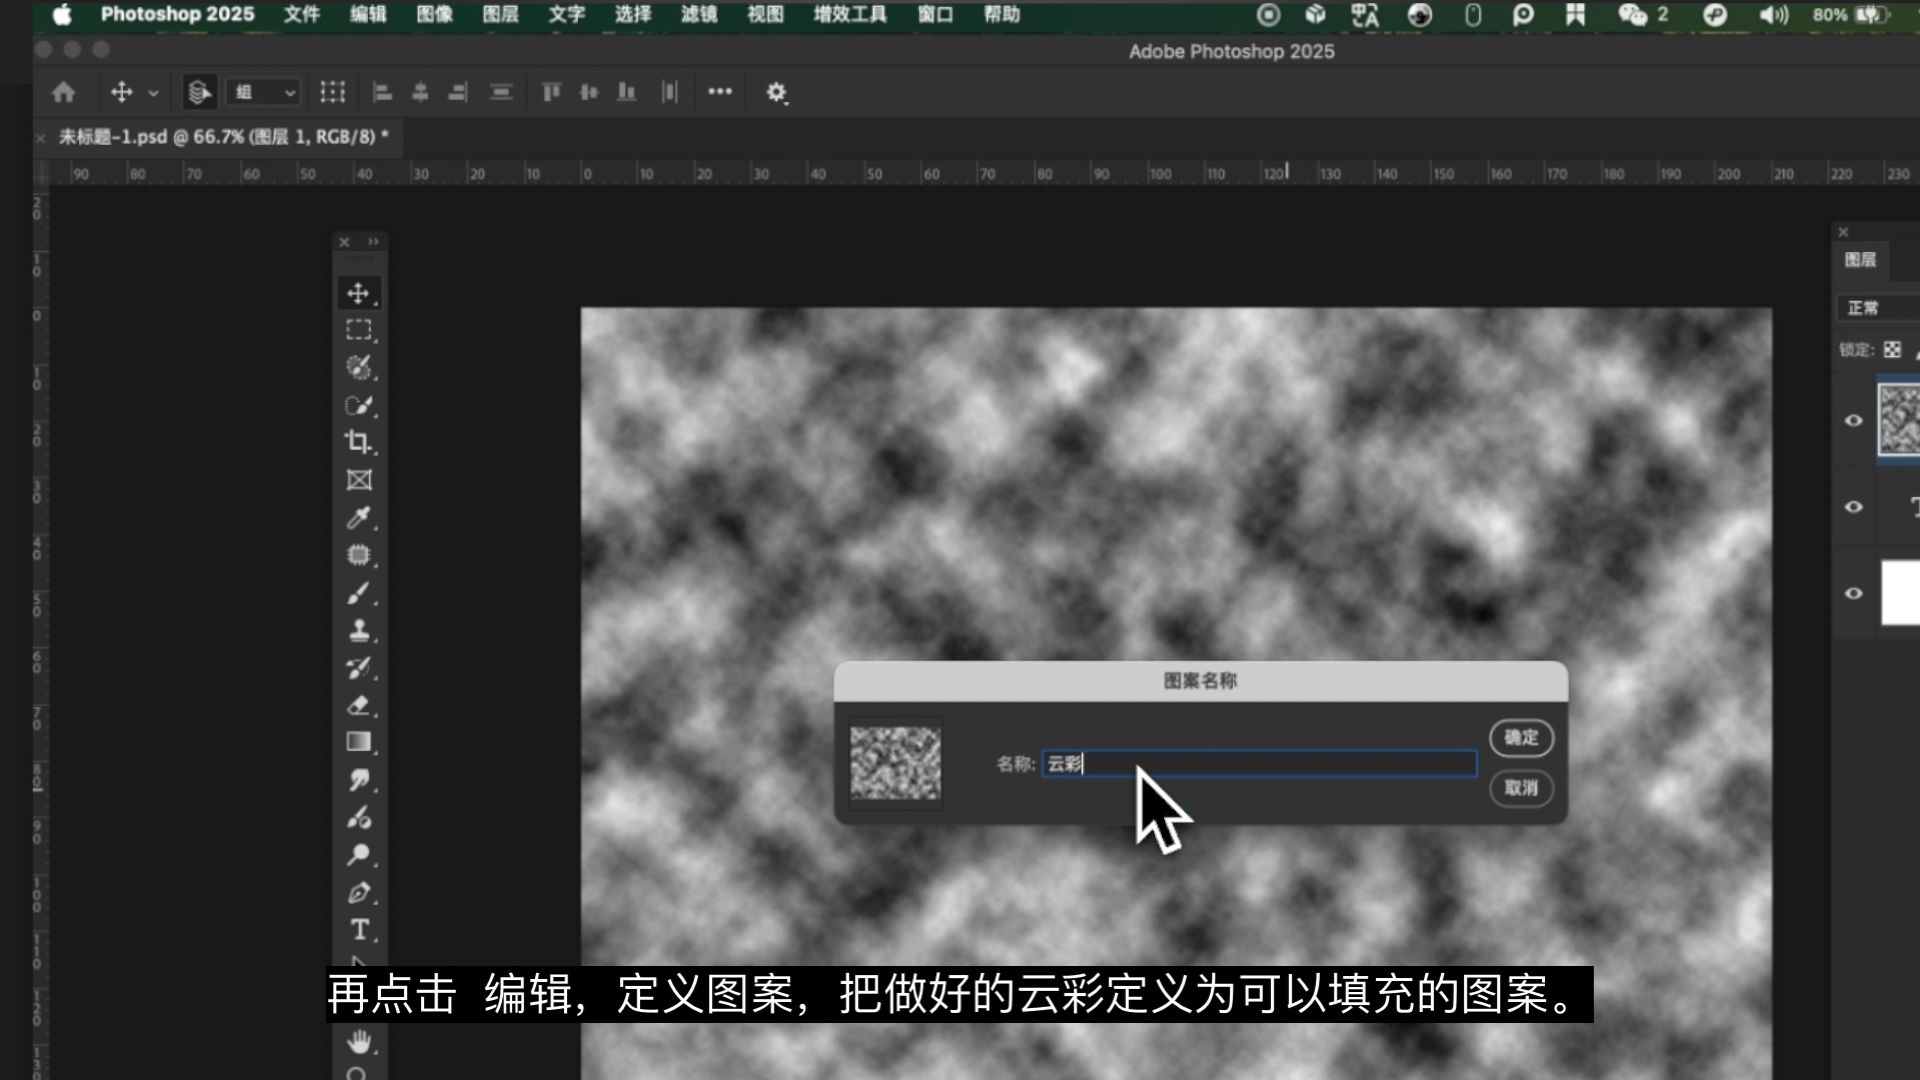The width and height of the screenshot is (1920, 1080).
Task: Close the floating toolbox panel
Action: pyautogui.click(x=344, y=242)
